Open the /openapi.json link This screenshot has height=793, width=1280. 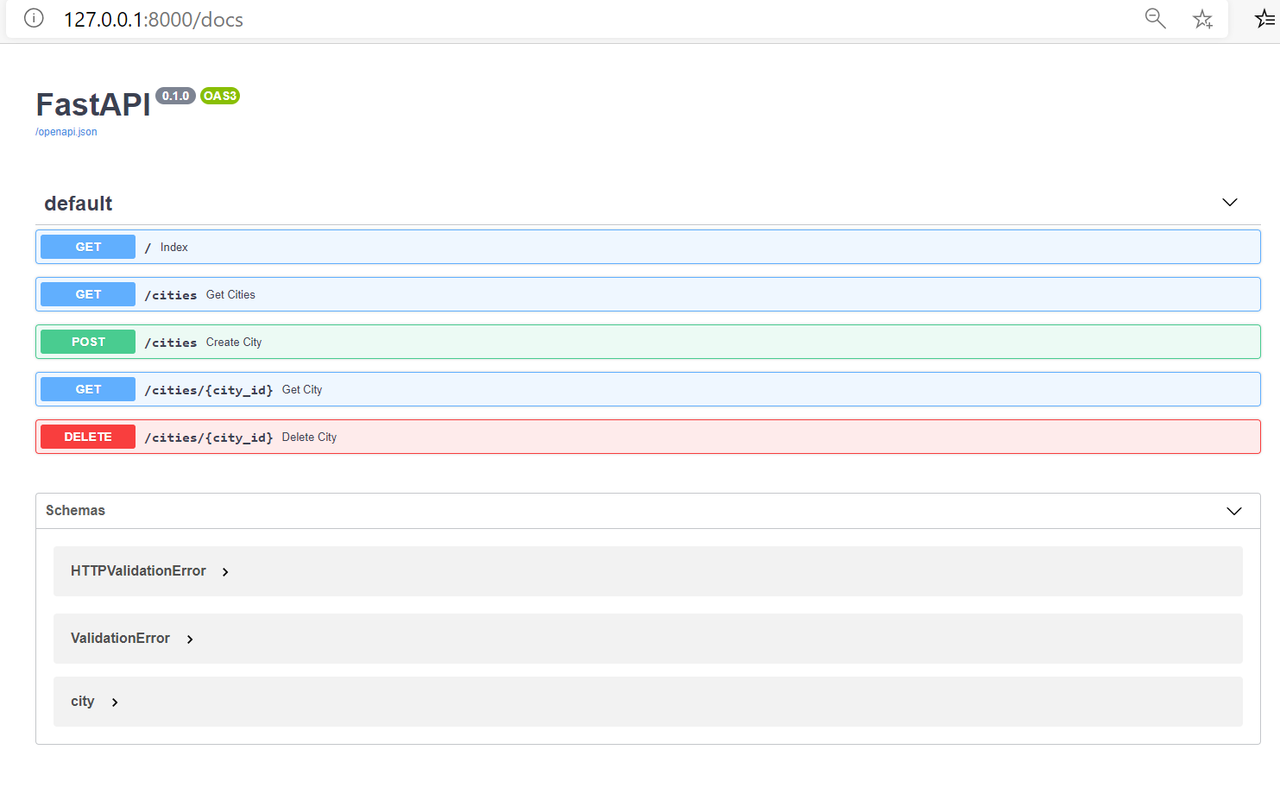[x=66, y=132]
